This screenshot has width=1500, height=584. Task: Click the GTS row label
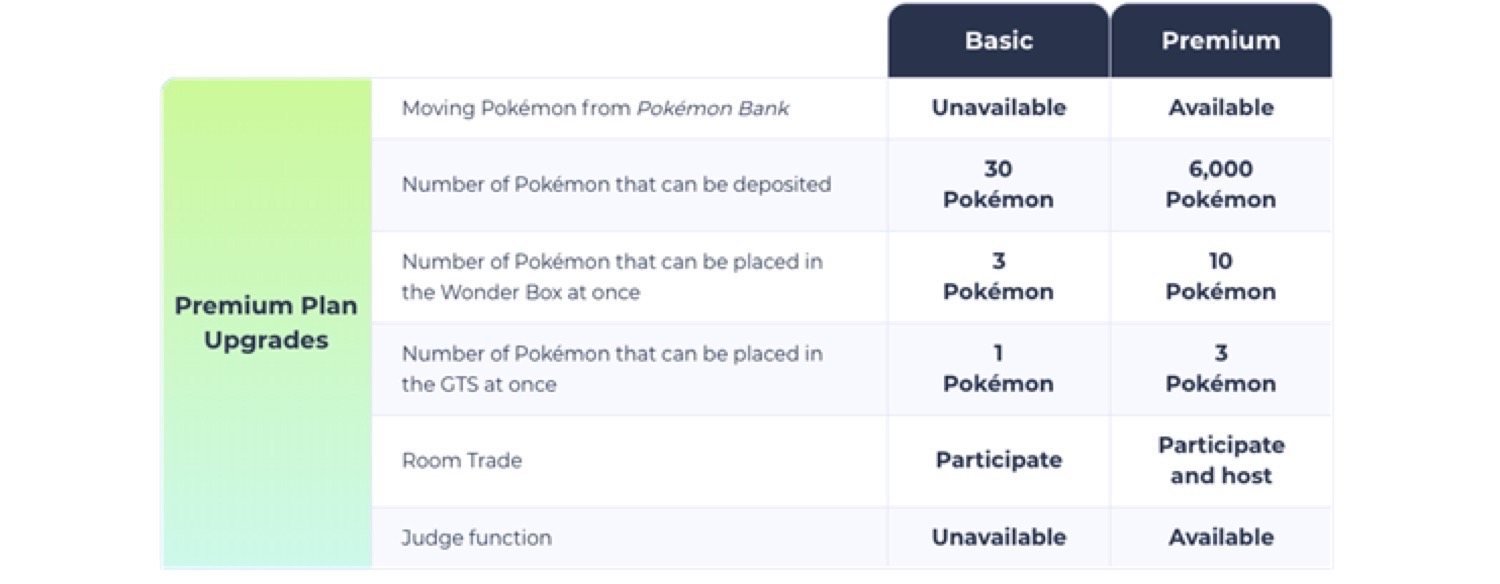click(x=612, y=369)
